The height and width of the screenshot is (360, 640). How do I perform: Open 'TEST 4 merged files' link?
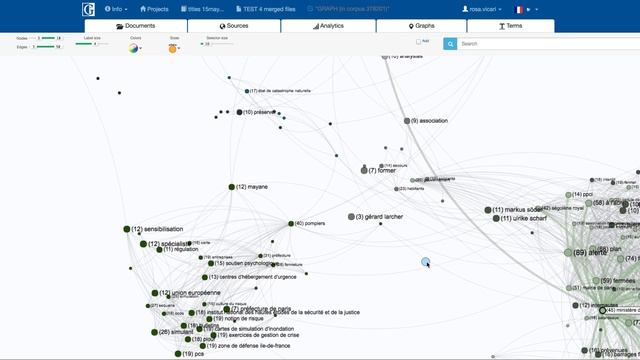point(266,9)
